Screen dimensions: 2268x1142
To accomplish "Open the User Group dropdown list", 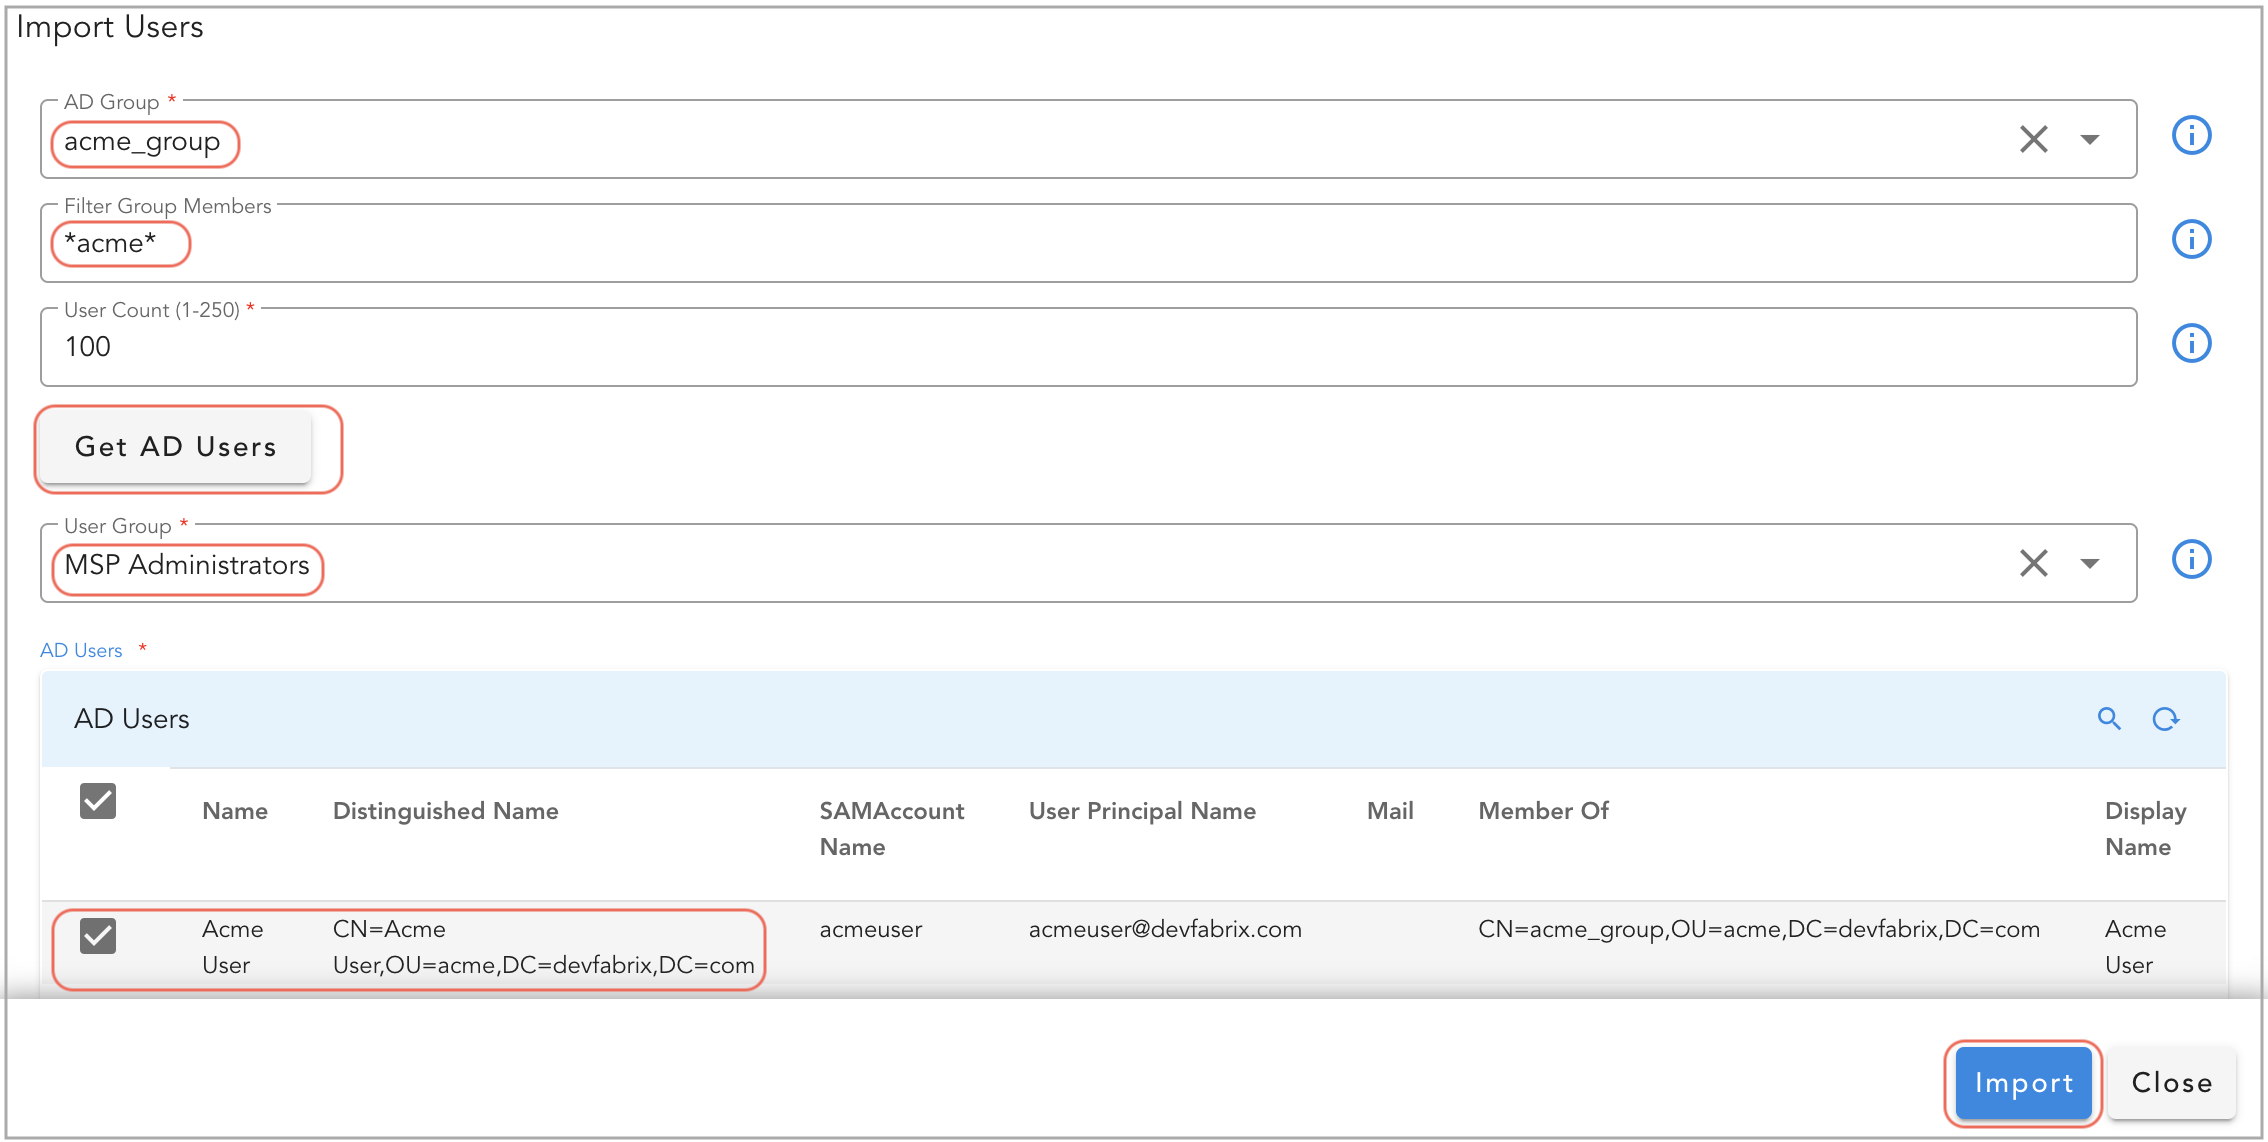I will (2090, 564).
